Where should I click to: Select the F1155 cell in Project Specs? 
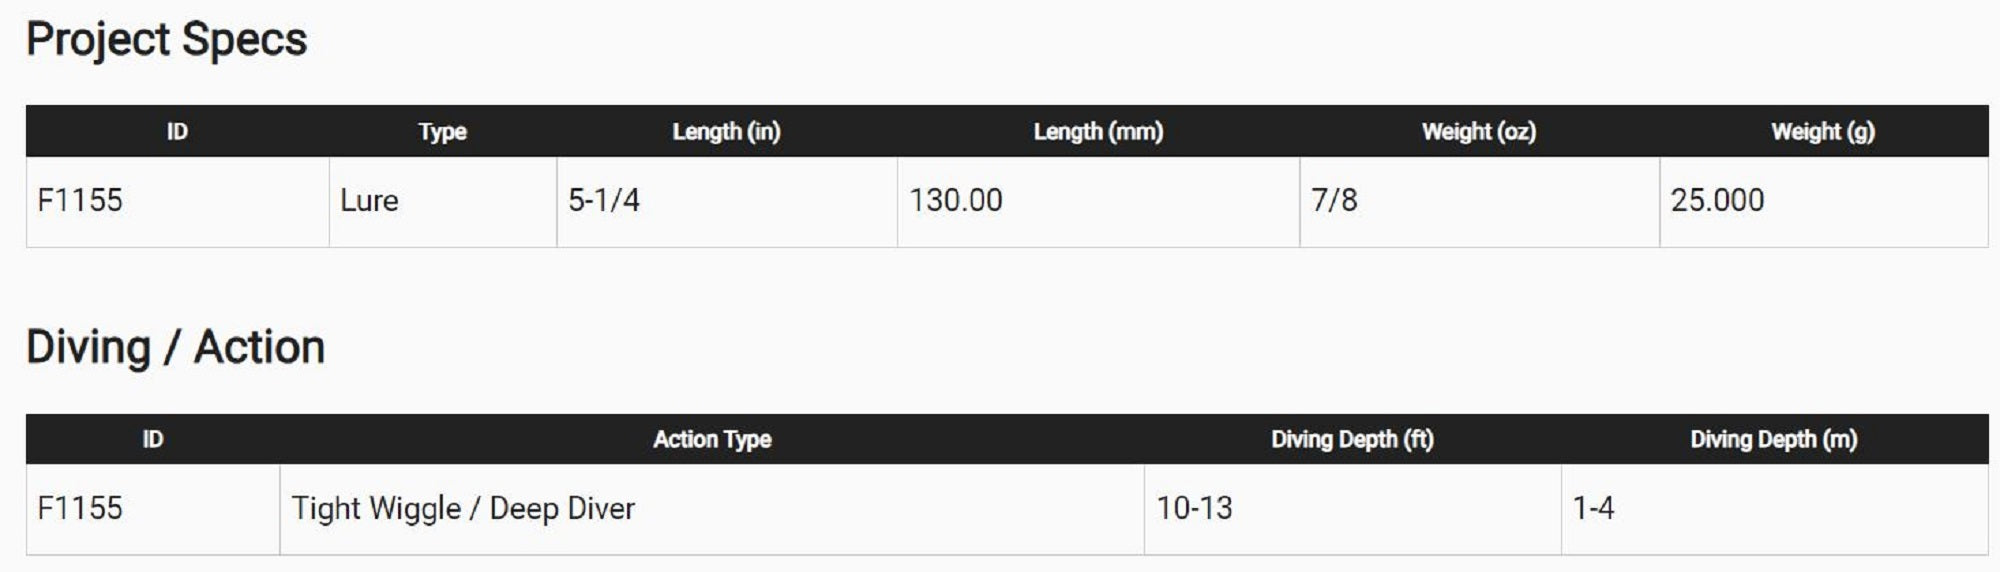tap(80, 200)
